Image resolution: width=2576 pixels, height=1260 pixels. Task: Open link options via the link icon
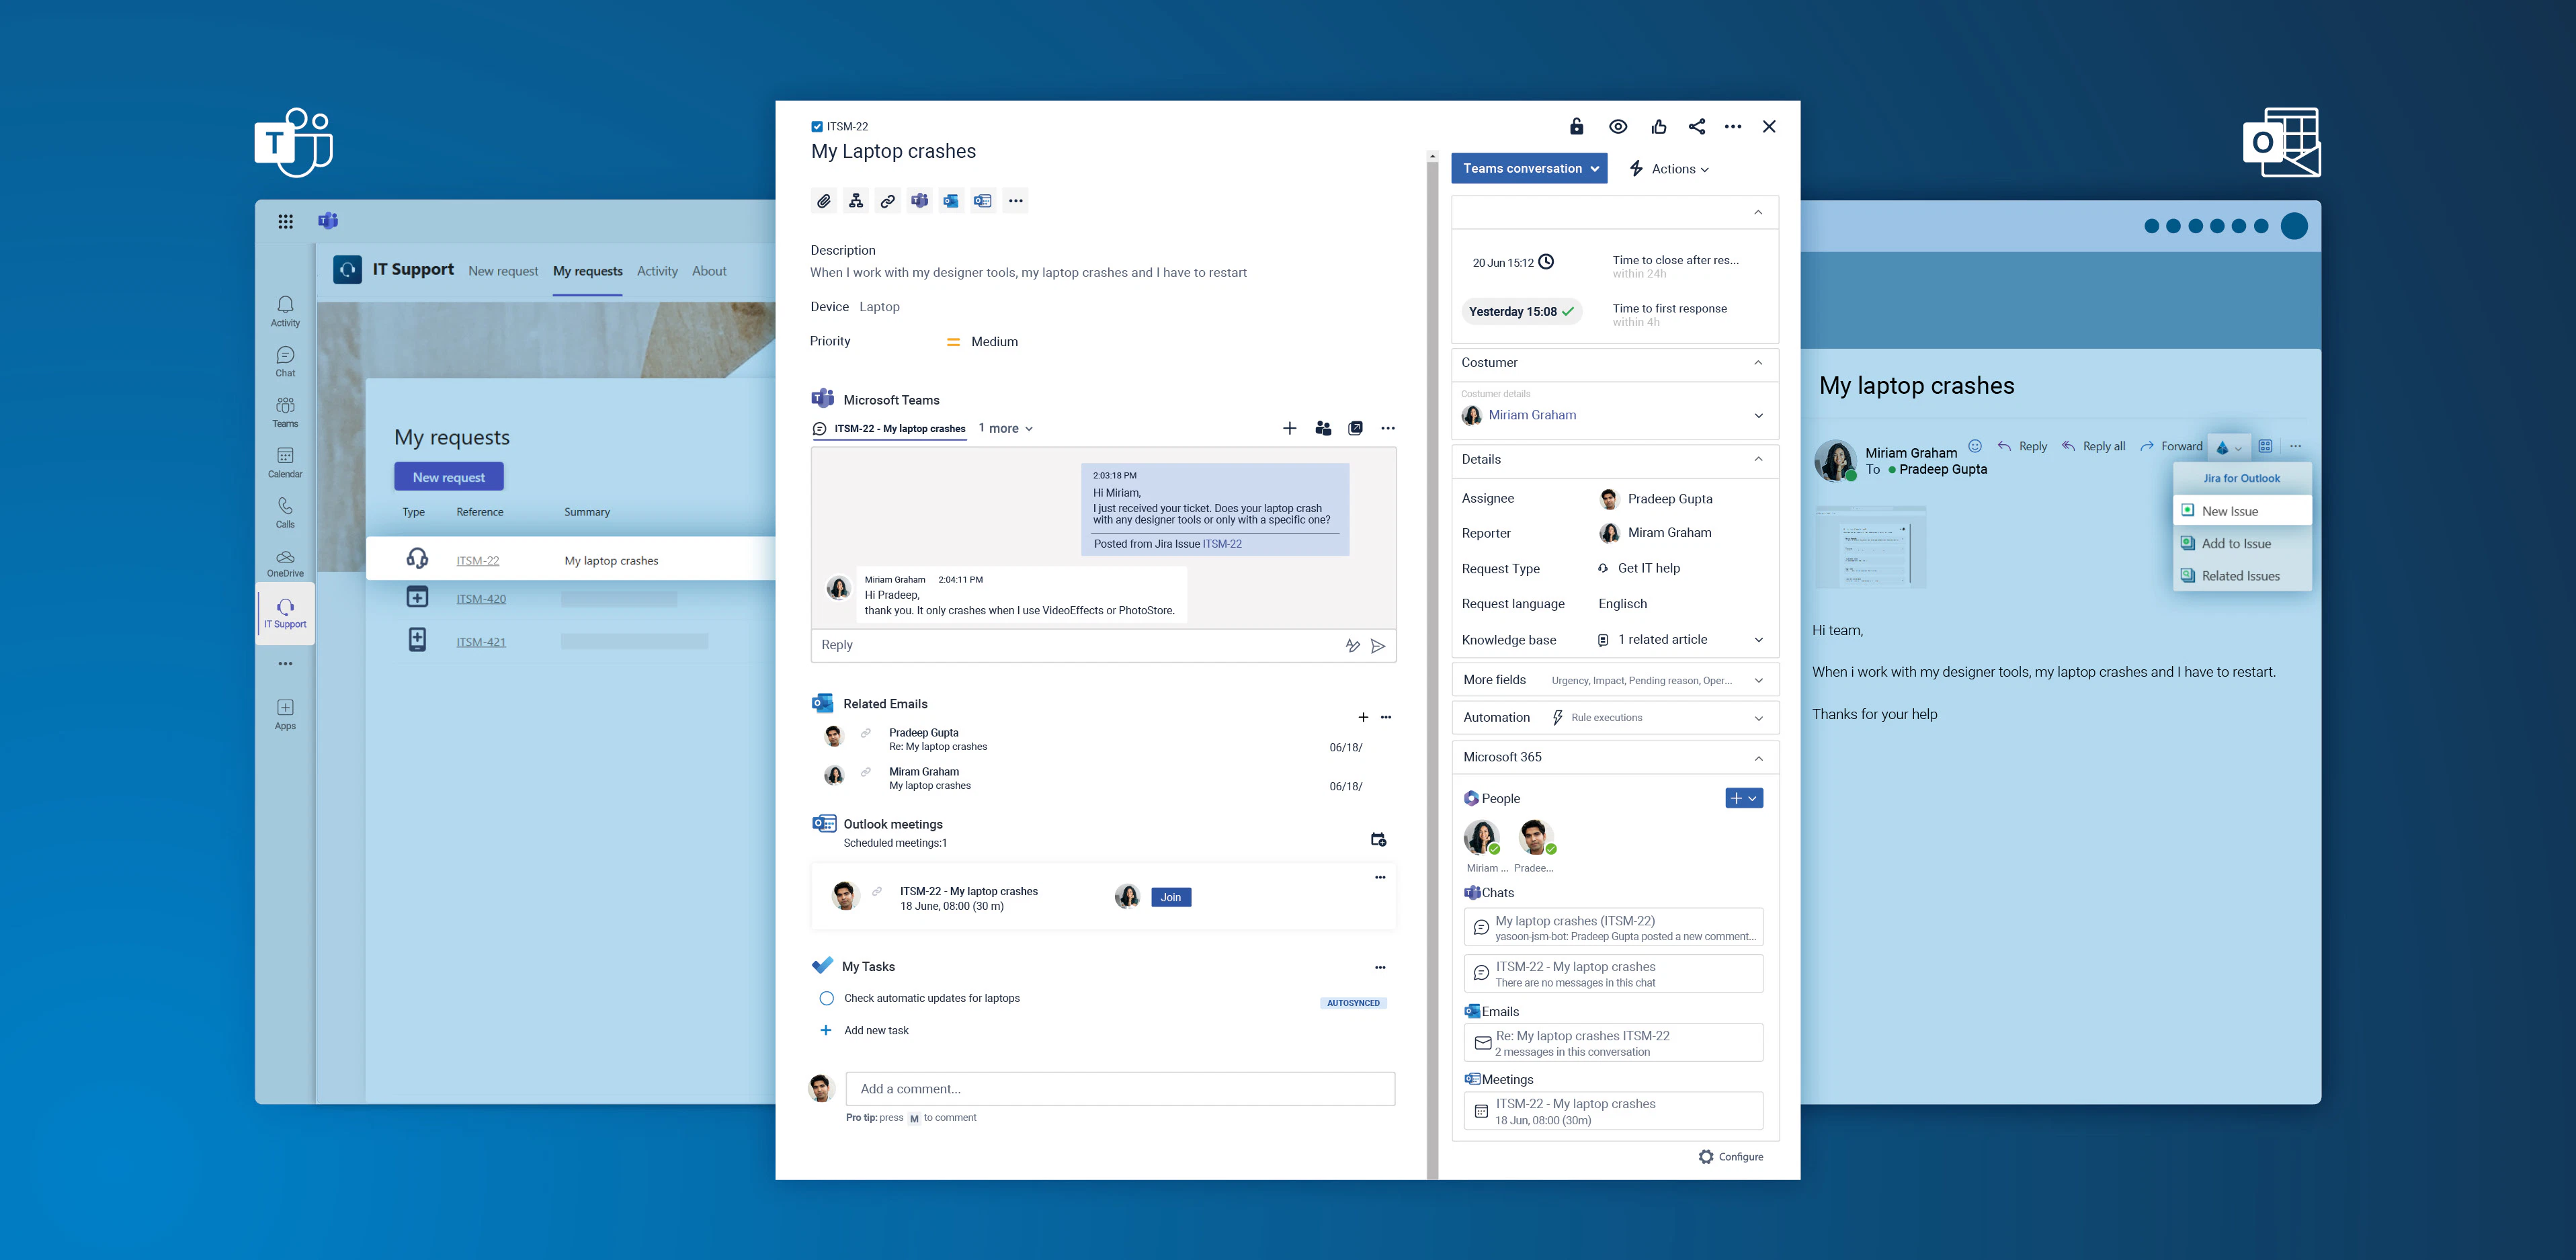[x=888, y=200]
